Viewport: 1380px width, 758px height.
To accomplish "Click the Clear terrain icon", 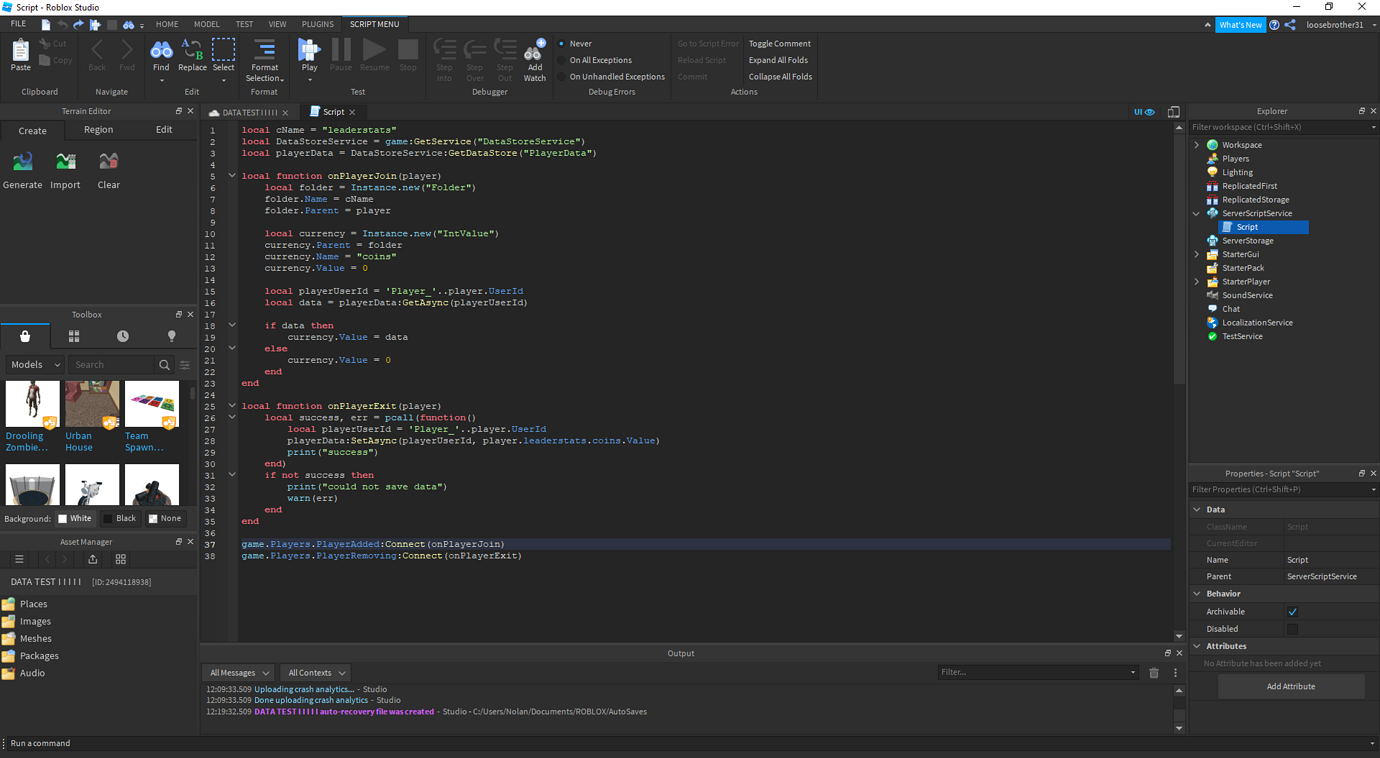I will click(x=108, y=162).
